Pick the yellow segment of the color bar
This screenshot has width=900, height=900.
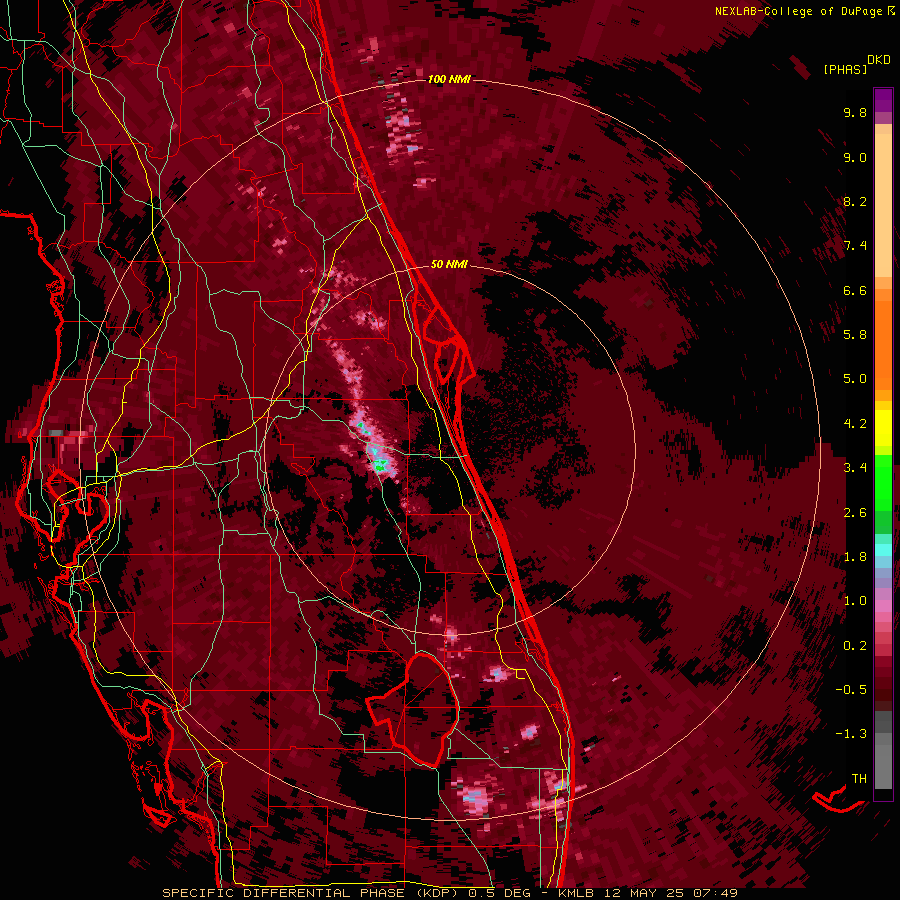pos(883,428)
